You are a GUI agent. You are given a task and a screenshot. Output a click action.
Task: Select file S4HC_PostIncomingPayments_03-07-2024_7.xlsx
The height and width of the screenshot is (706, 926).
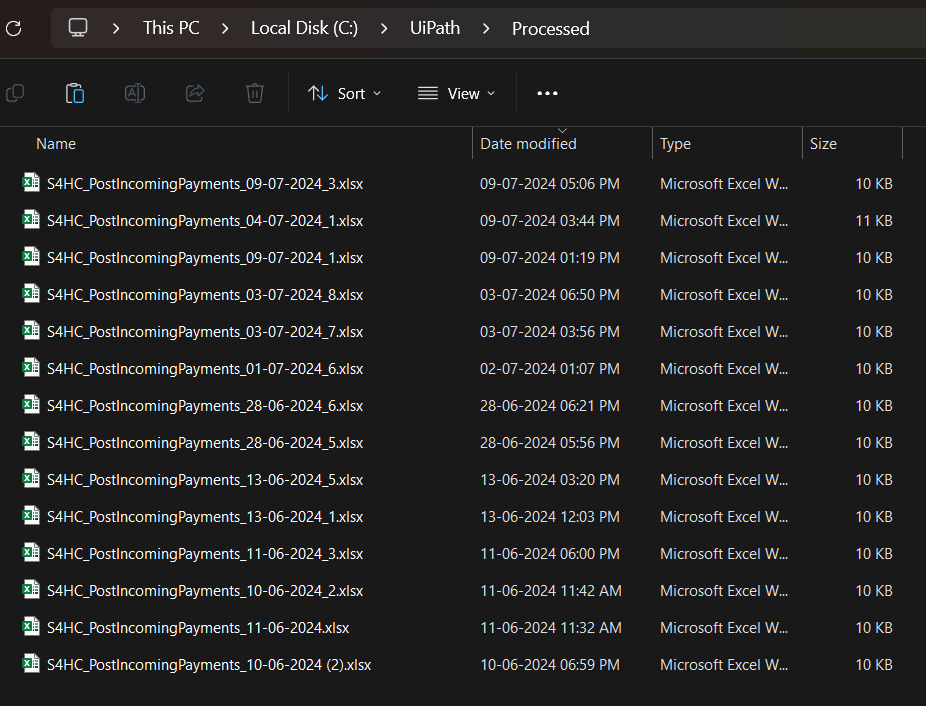pos(205,332)
